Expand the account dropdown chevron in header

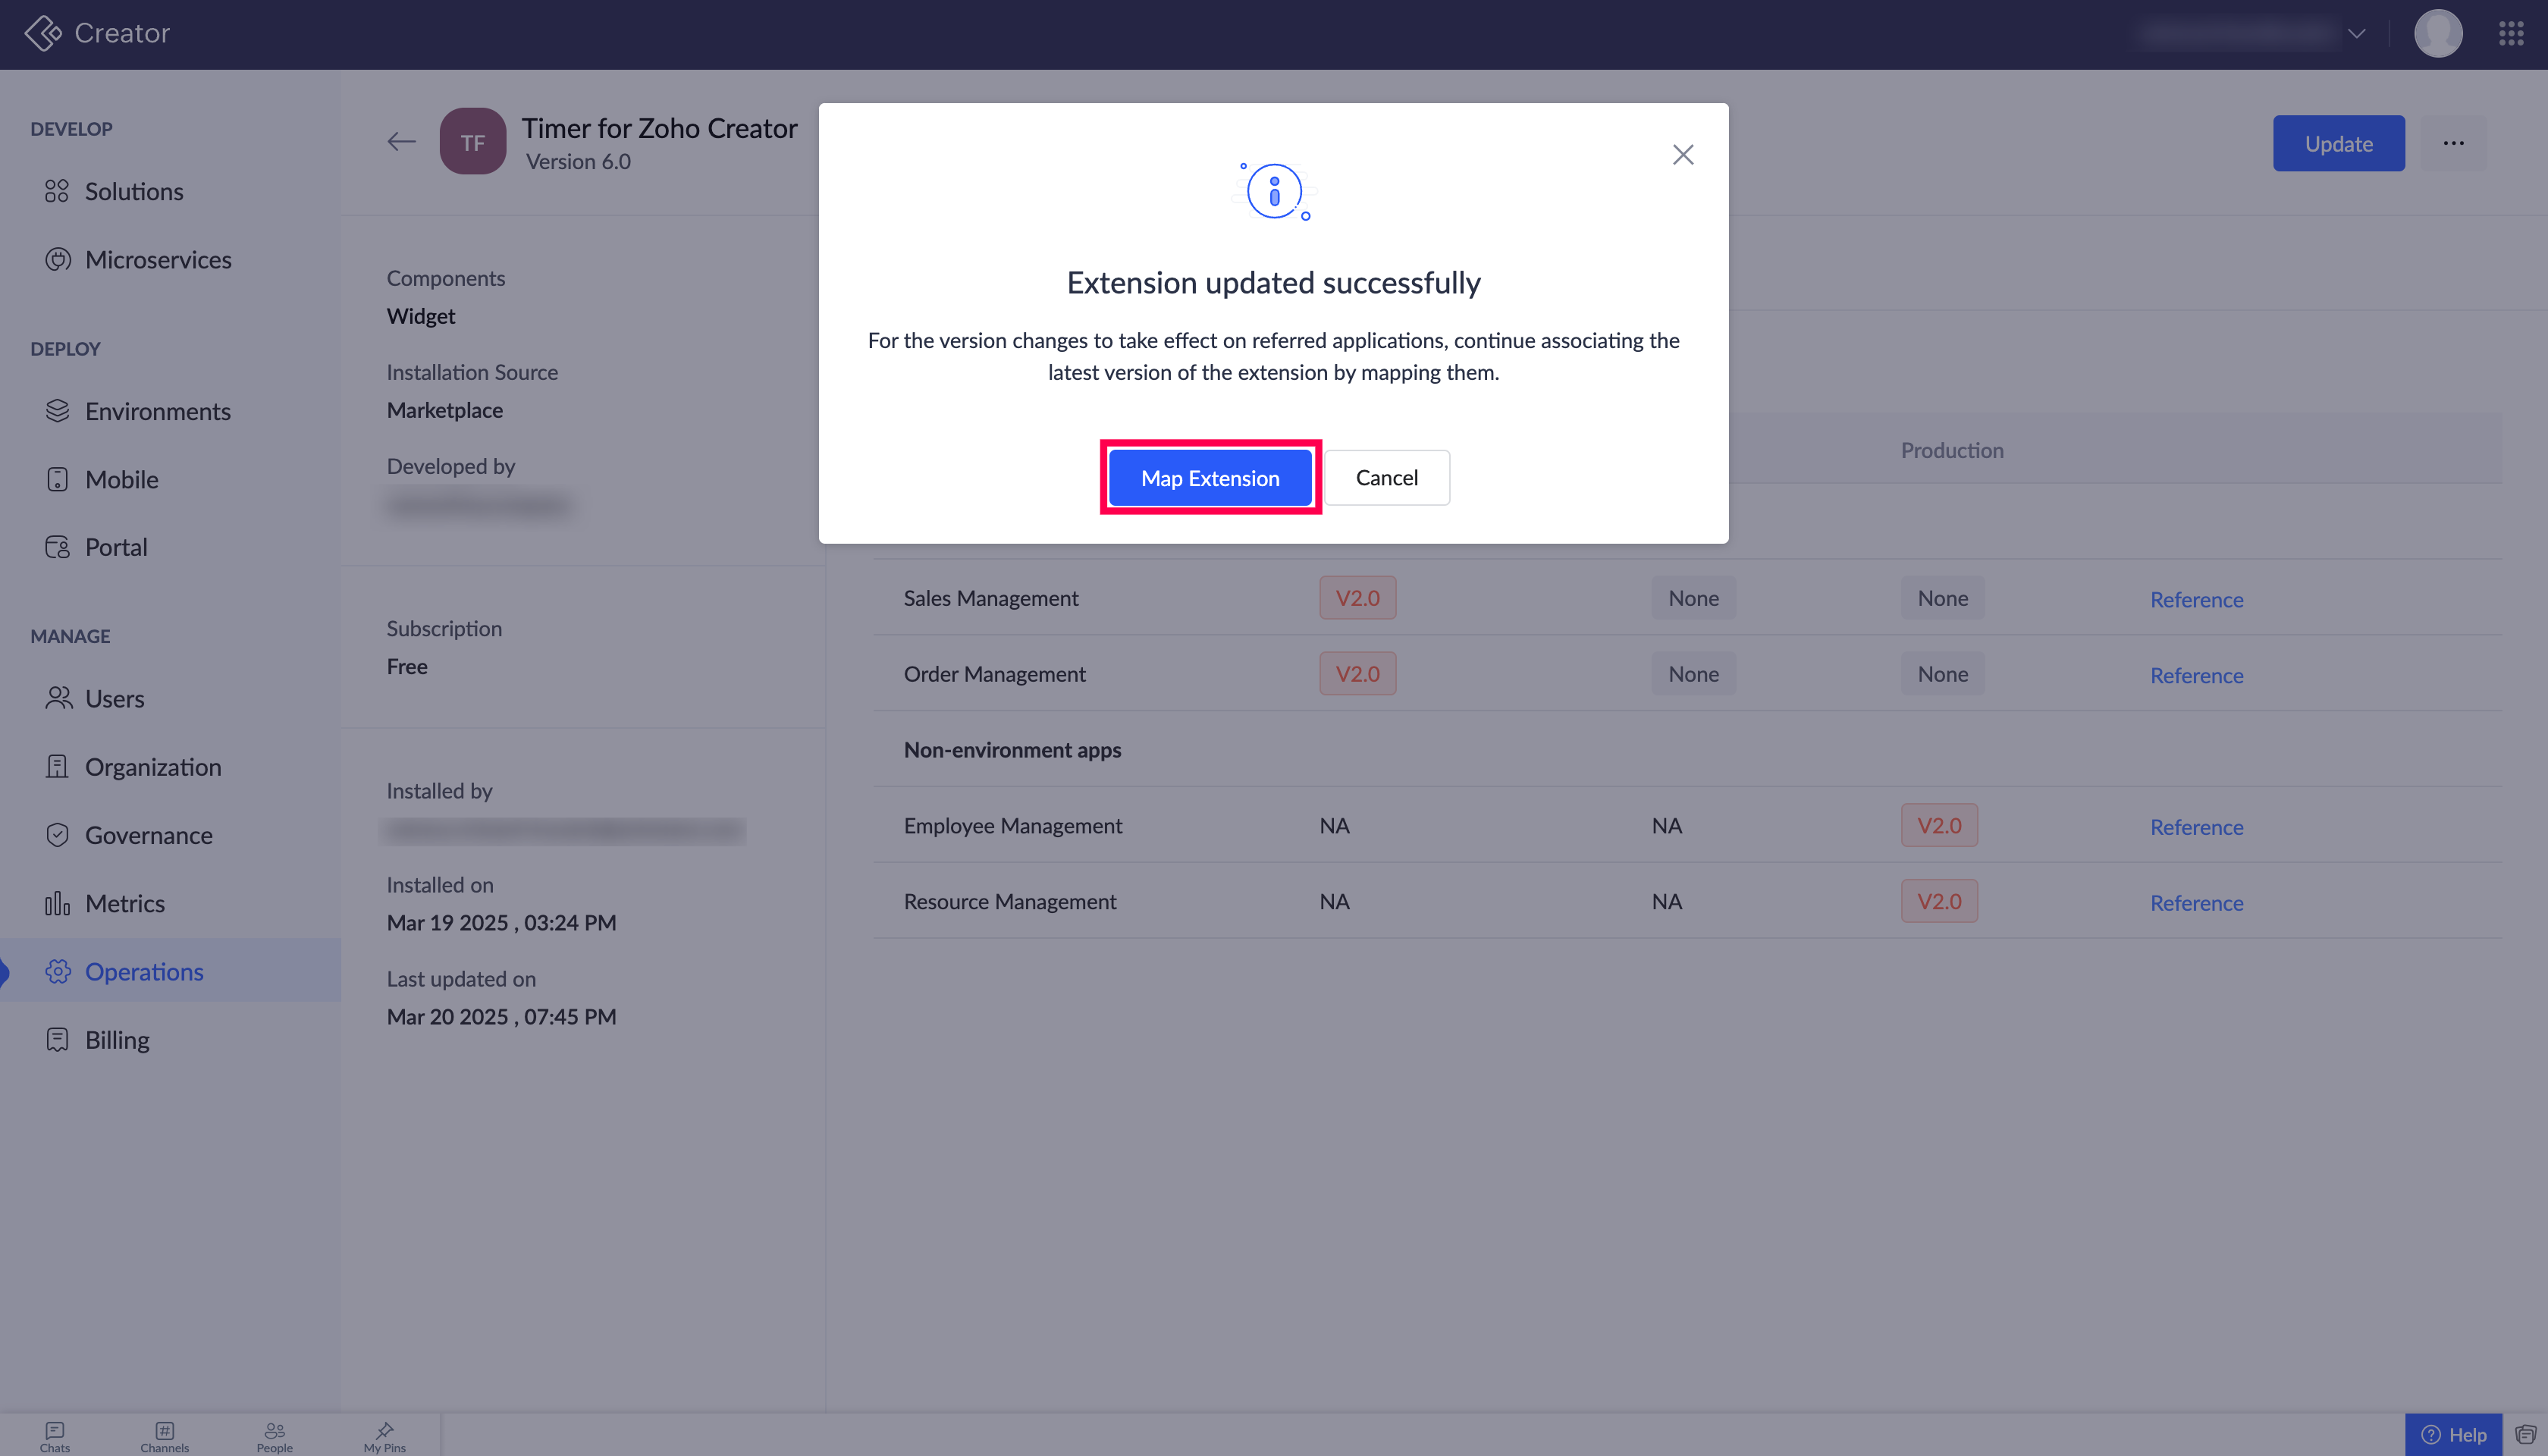2356,34
